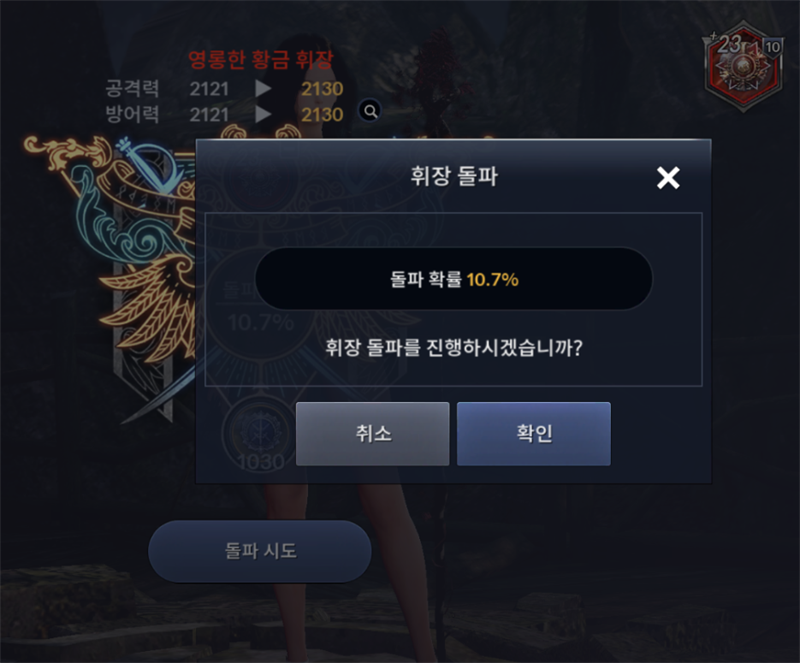
Task: Click the faded 10.7% circle behind dialog
Action: [260, 322]
